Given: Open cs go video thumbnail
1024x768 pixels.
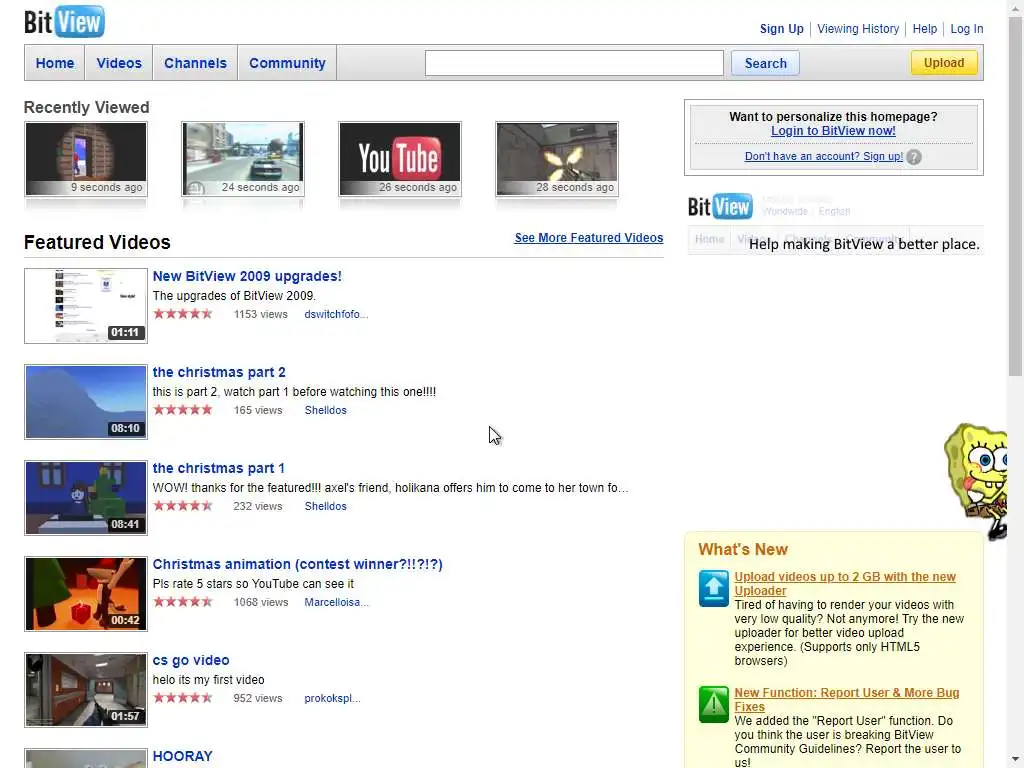Looking at the screenshot, I should [86, 690].
